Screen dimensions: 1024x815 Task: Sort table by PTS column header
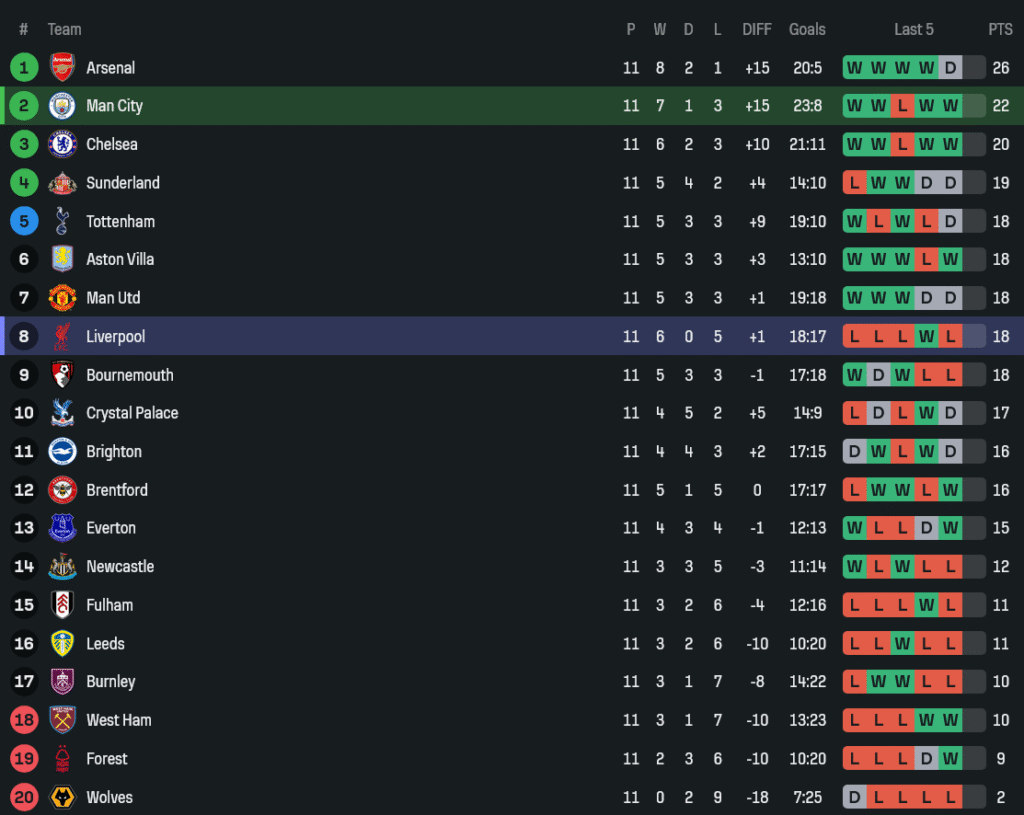1000,29
